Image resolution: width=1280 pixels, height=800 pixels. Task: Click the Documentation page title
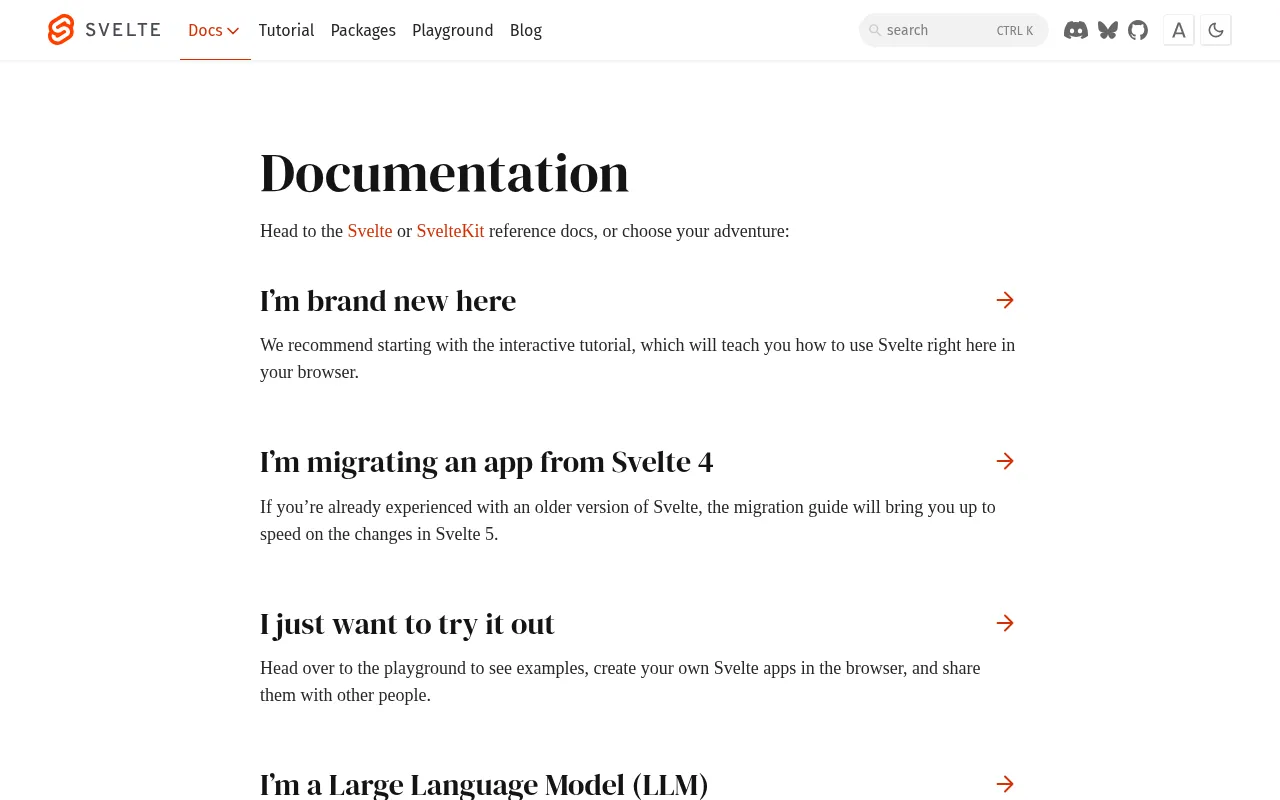coord(444,172)
